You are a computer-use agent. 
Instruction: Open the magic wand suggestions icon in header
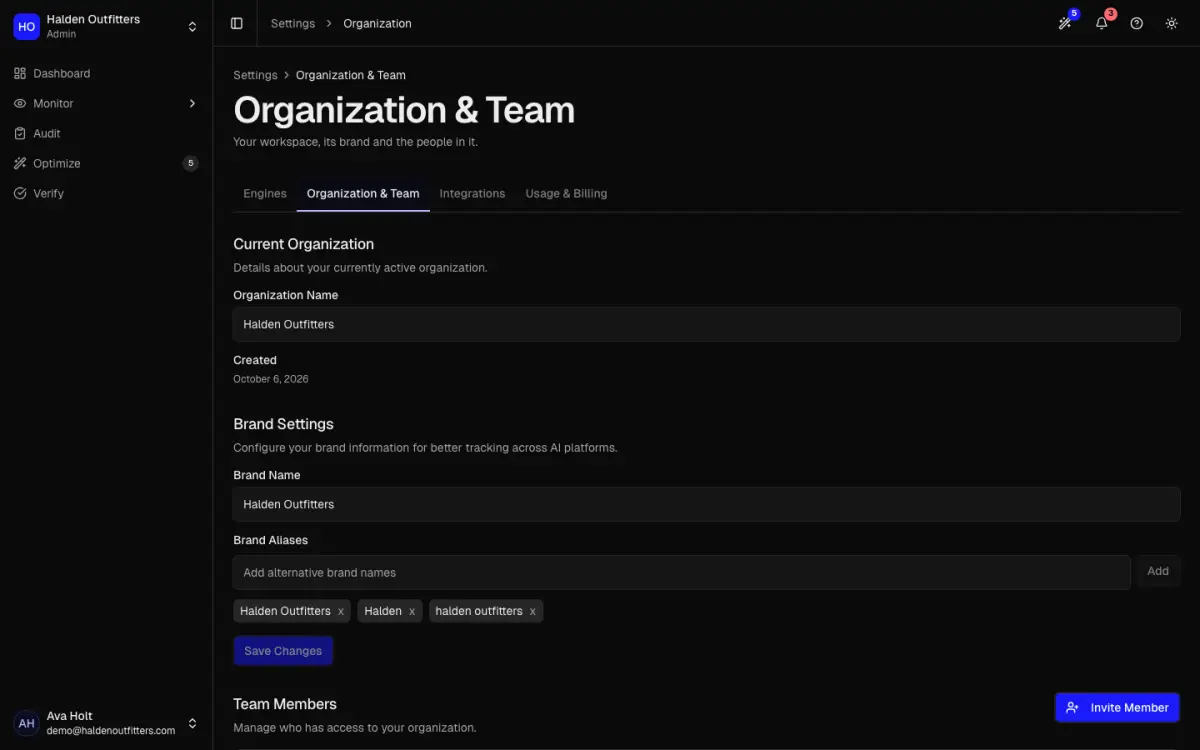(1066, 23)
